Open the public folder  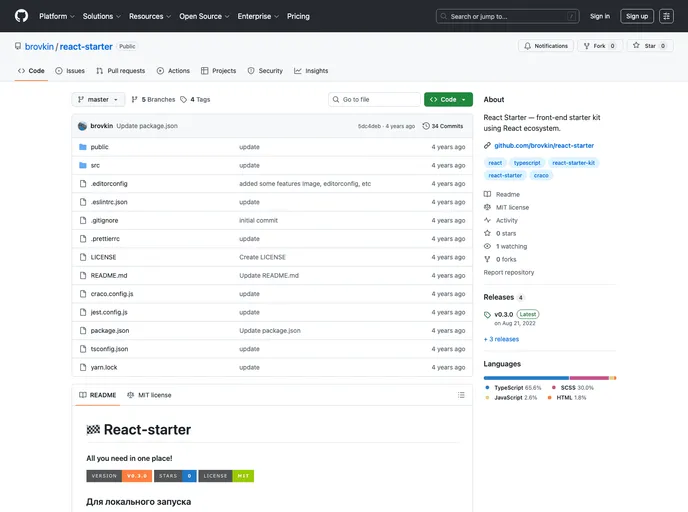[x=100, y=147]
